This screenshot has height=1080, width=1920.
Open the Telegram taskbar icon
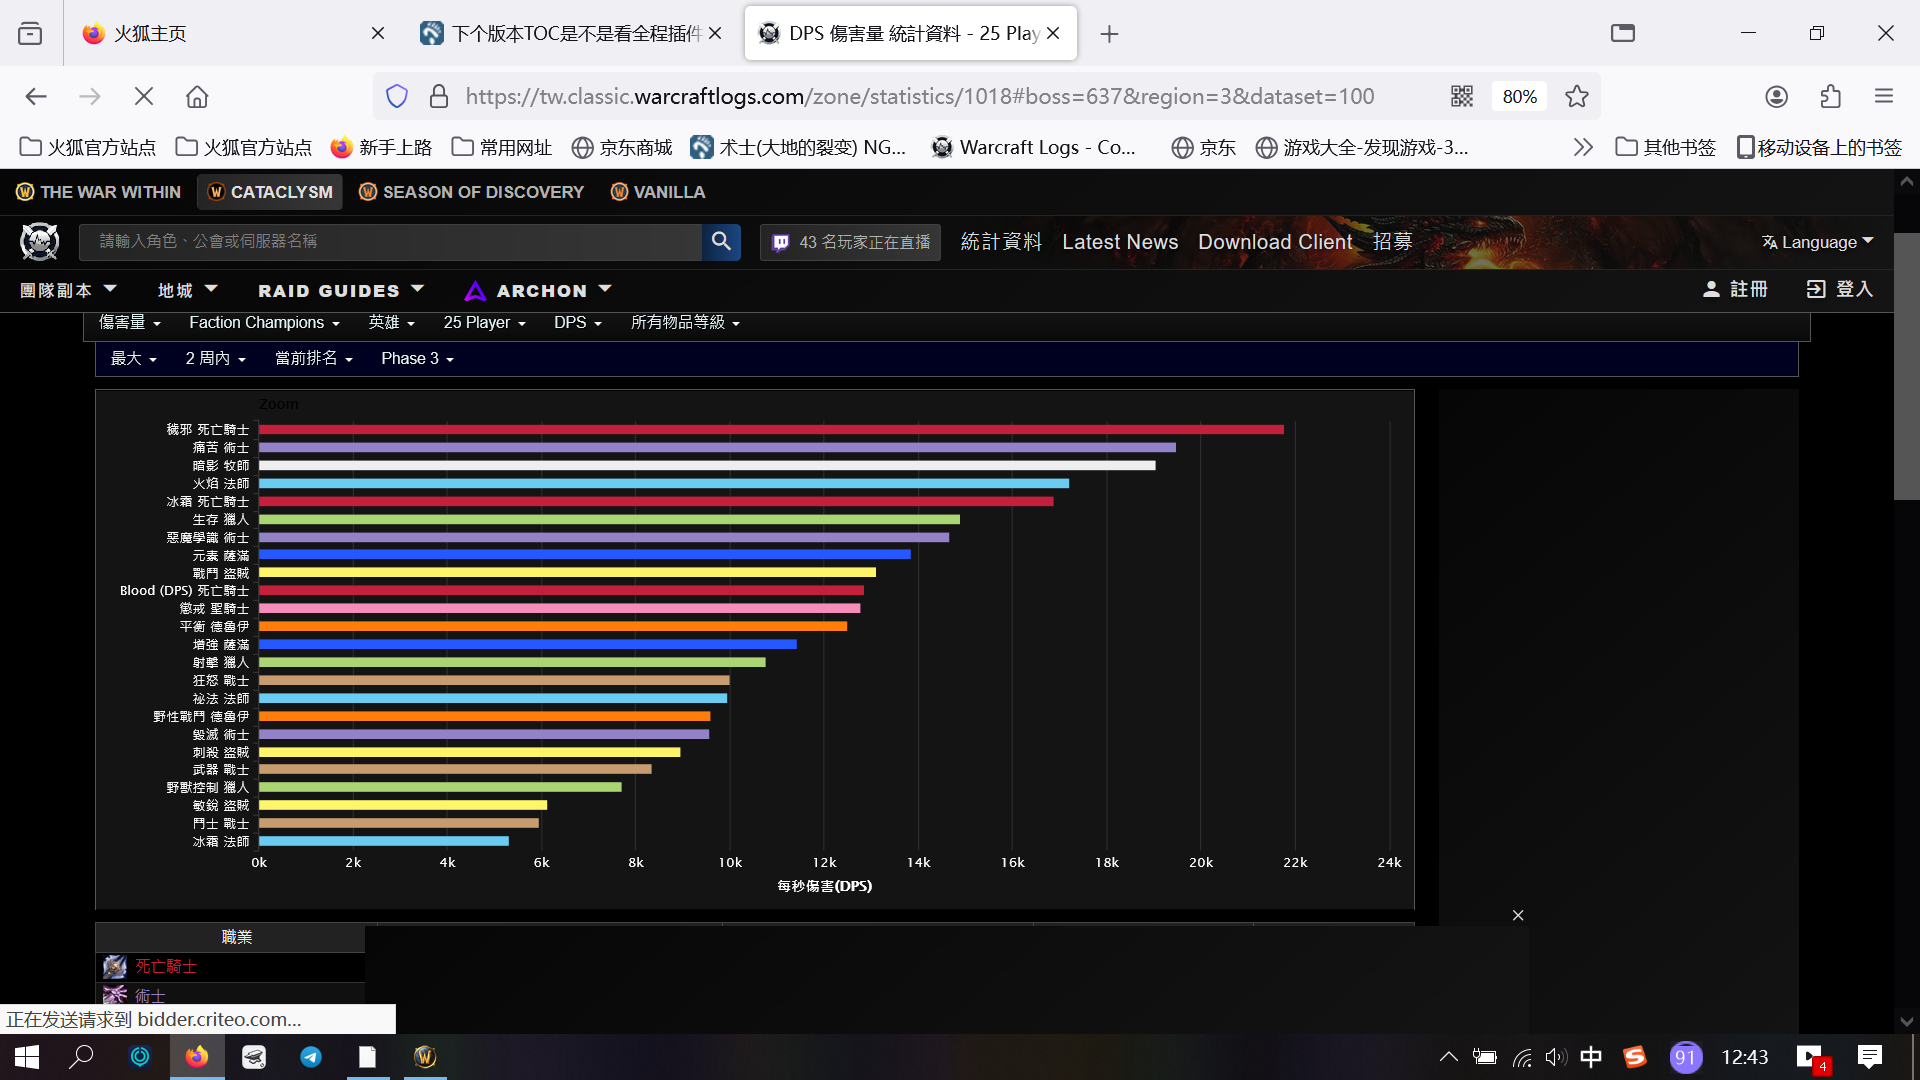coord(311,1057)
